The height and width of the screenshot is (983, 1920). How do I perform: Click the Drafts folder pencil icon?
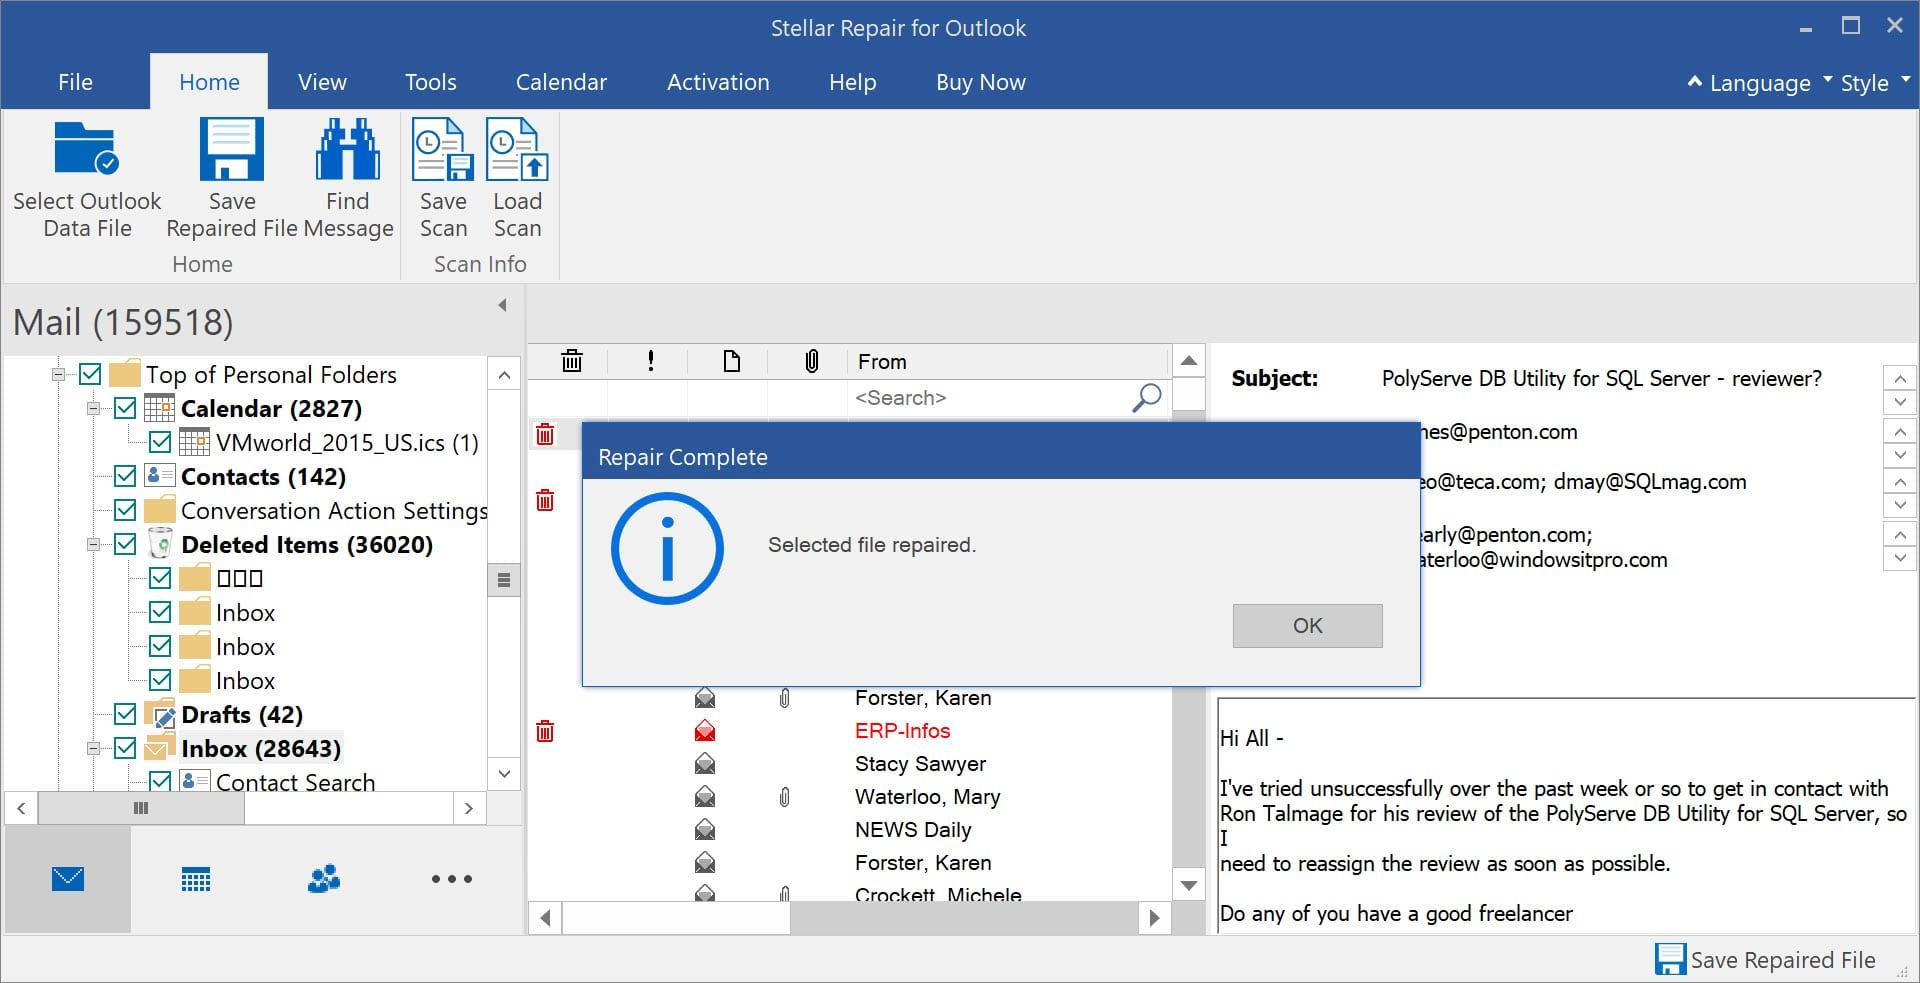click(160, 714)
